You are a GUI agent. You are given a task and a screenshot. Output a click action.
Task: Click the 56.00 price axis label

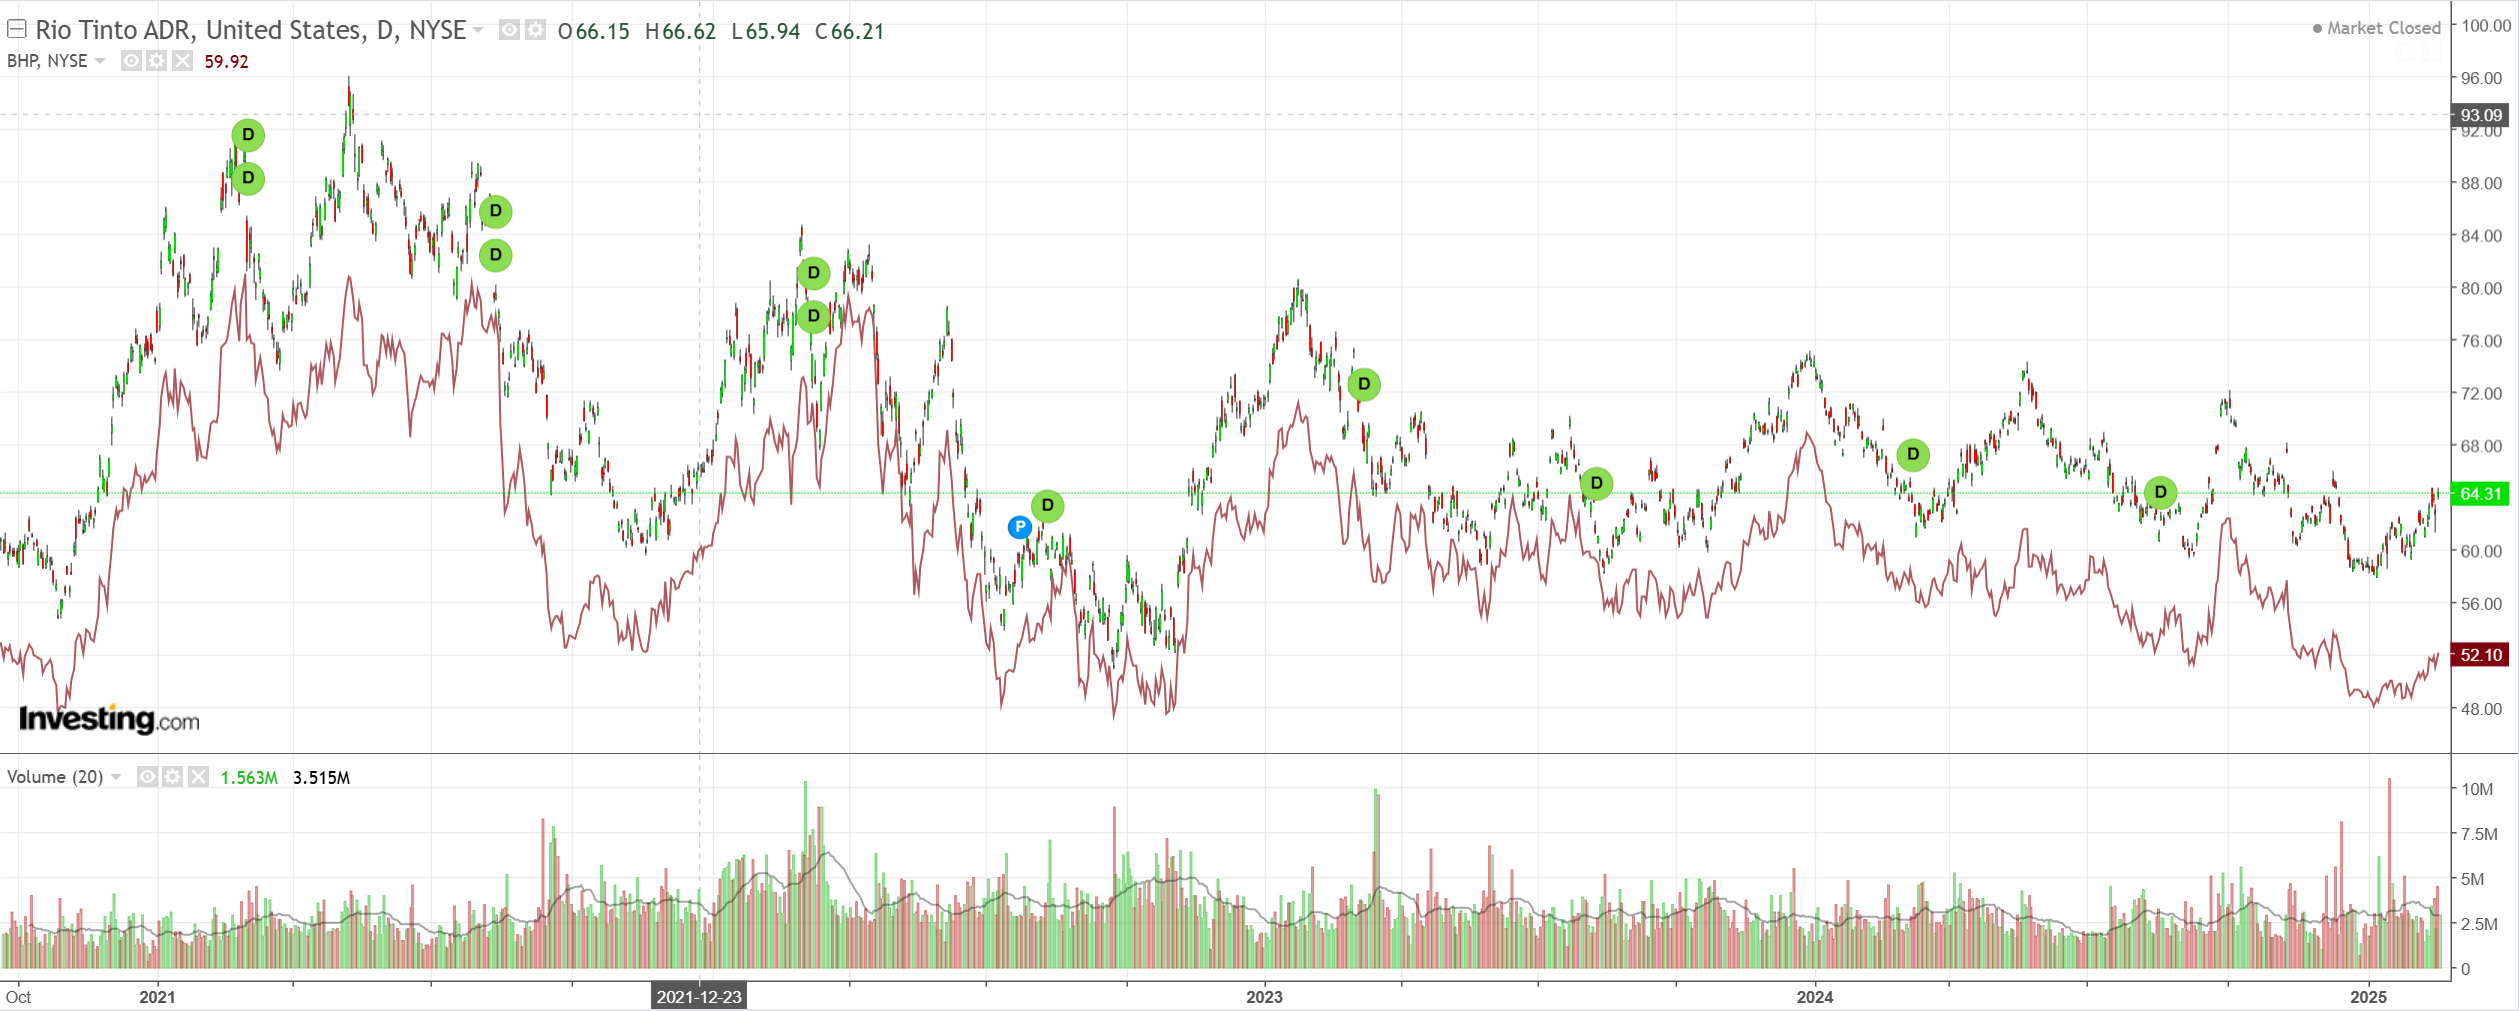pyautogui.click(x=2482, y=604)
